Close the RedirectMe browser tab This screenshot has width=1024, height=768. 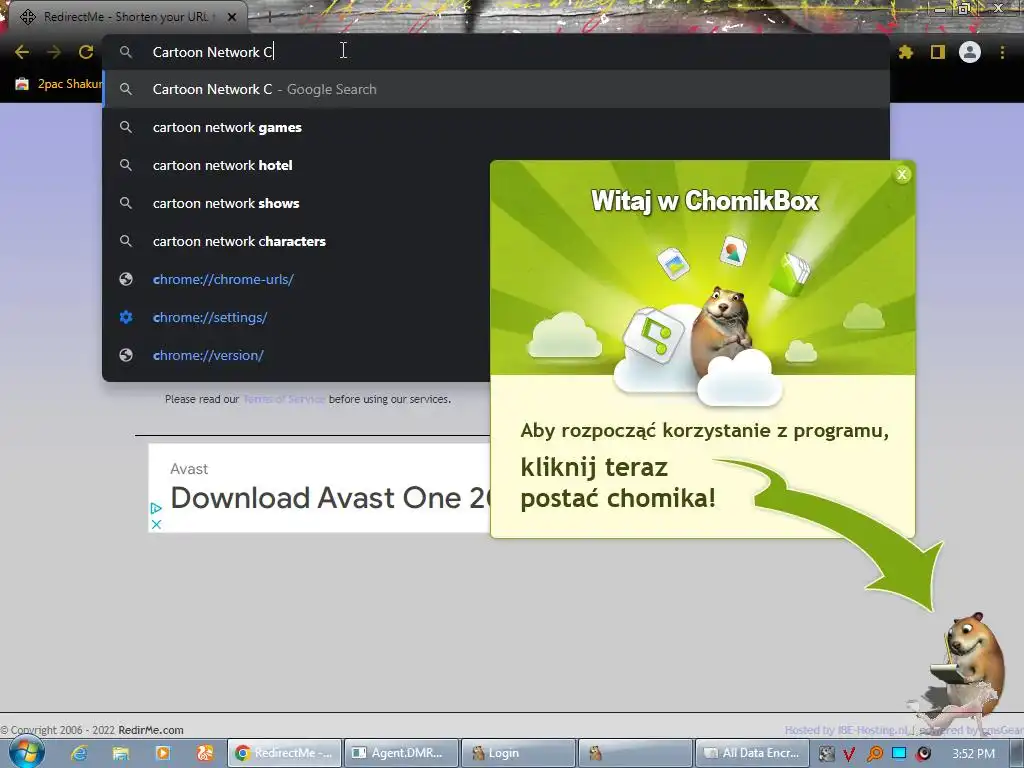point(232,17)
